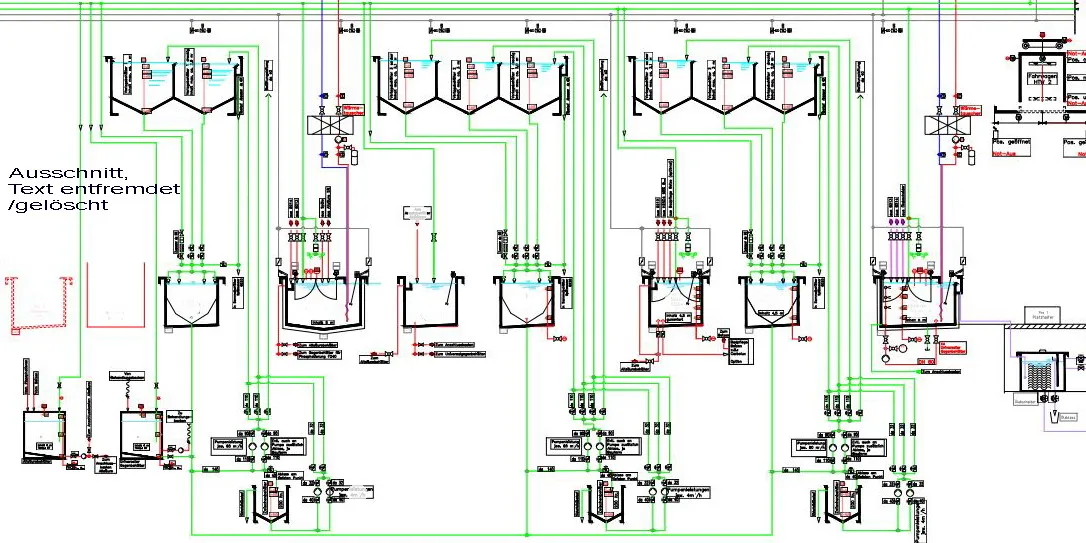Select the gray label box with red arrow

click(417, 212)
